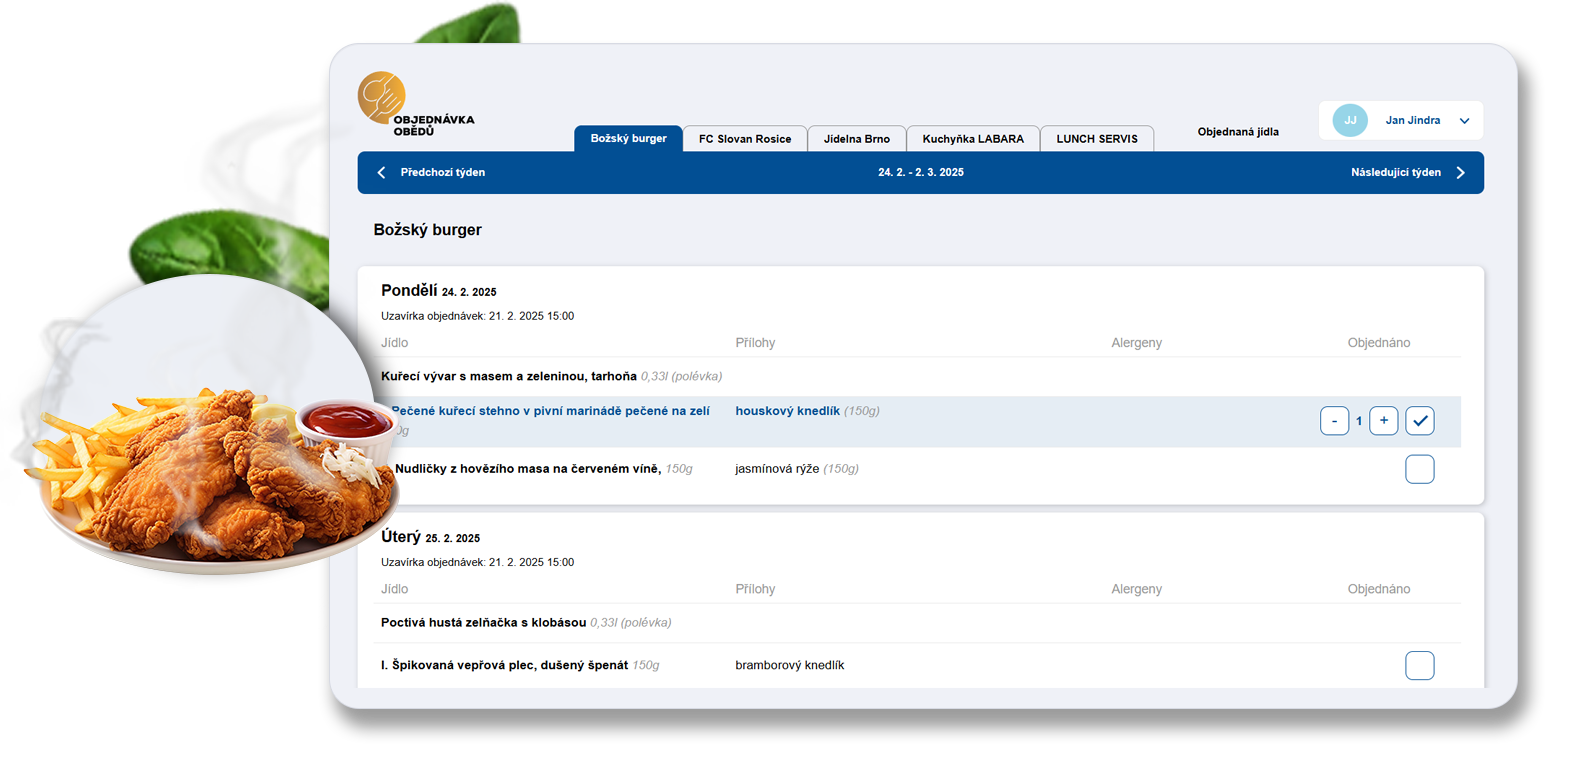Increase quantity with the plus button
1577x778 pixels.
[x=1384, y=421]
